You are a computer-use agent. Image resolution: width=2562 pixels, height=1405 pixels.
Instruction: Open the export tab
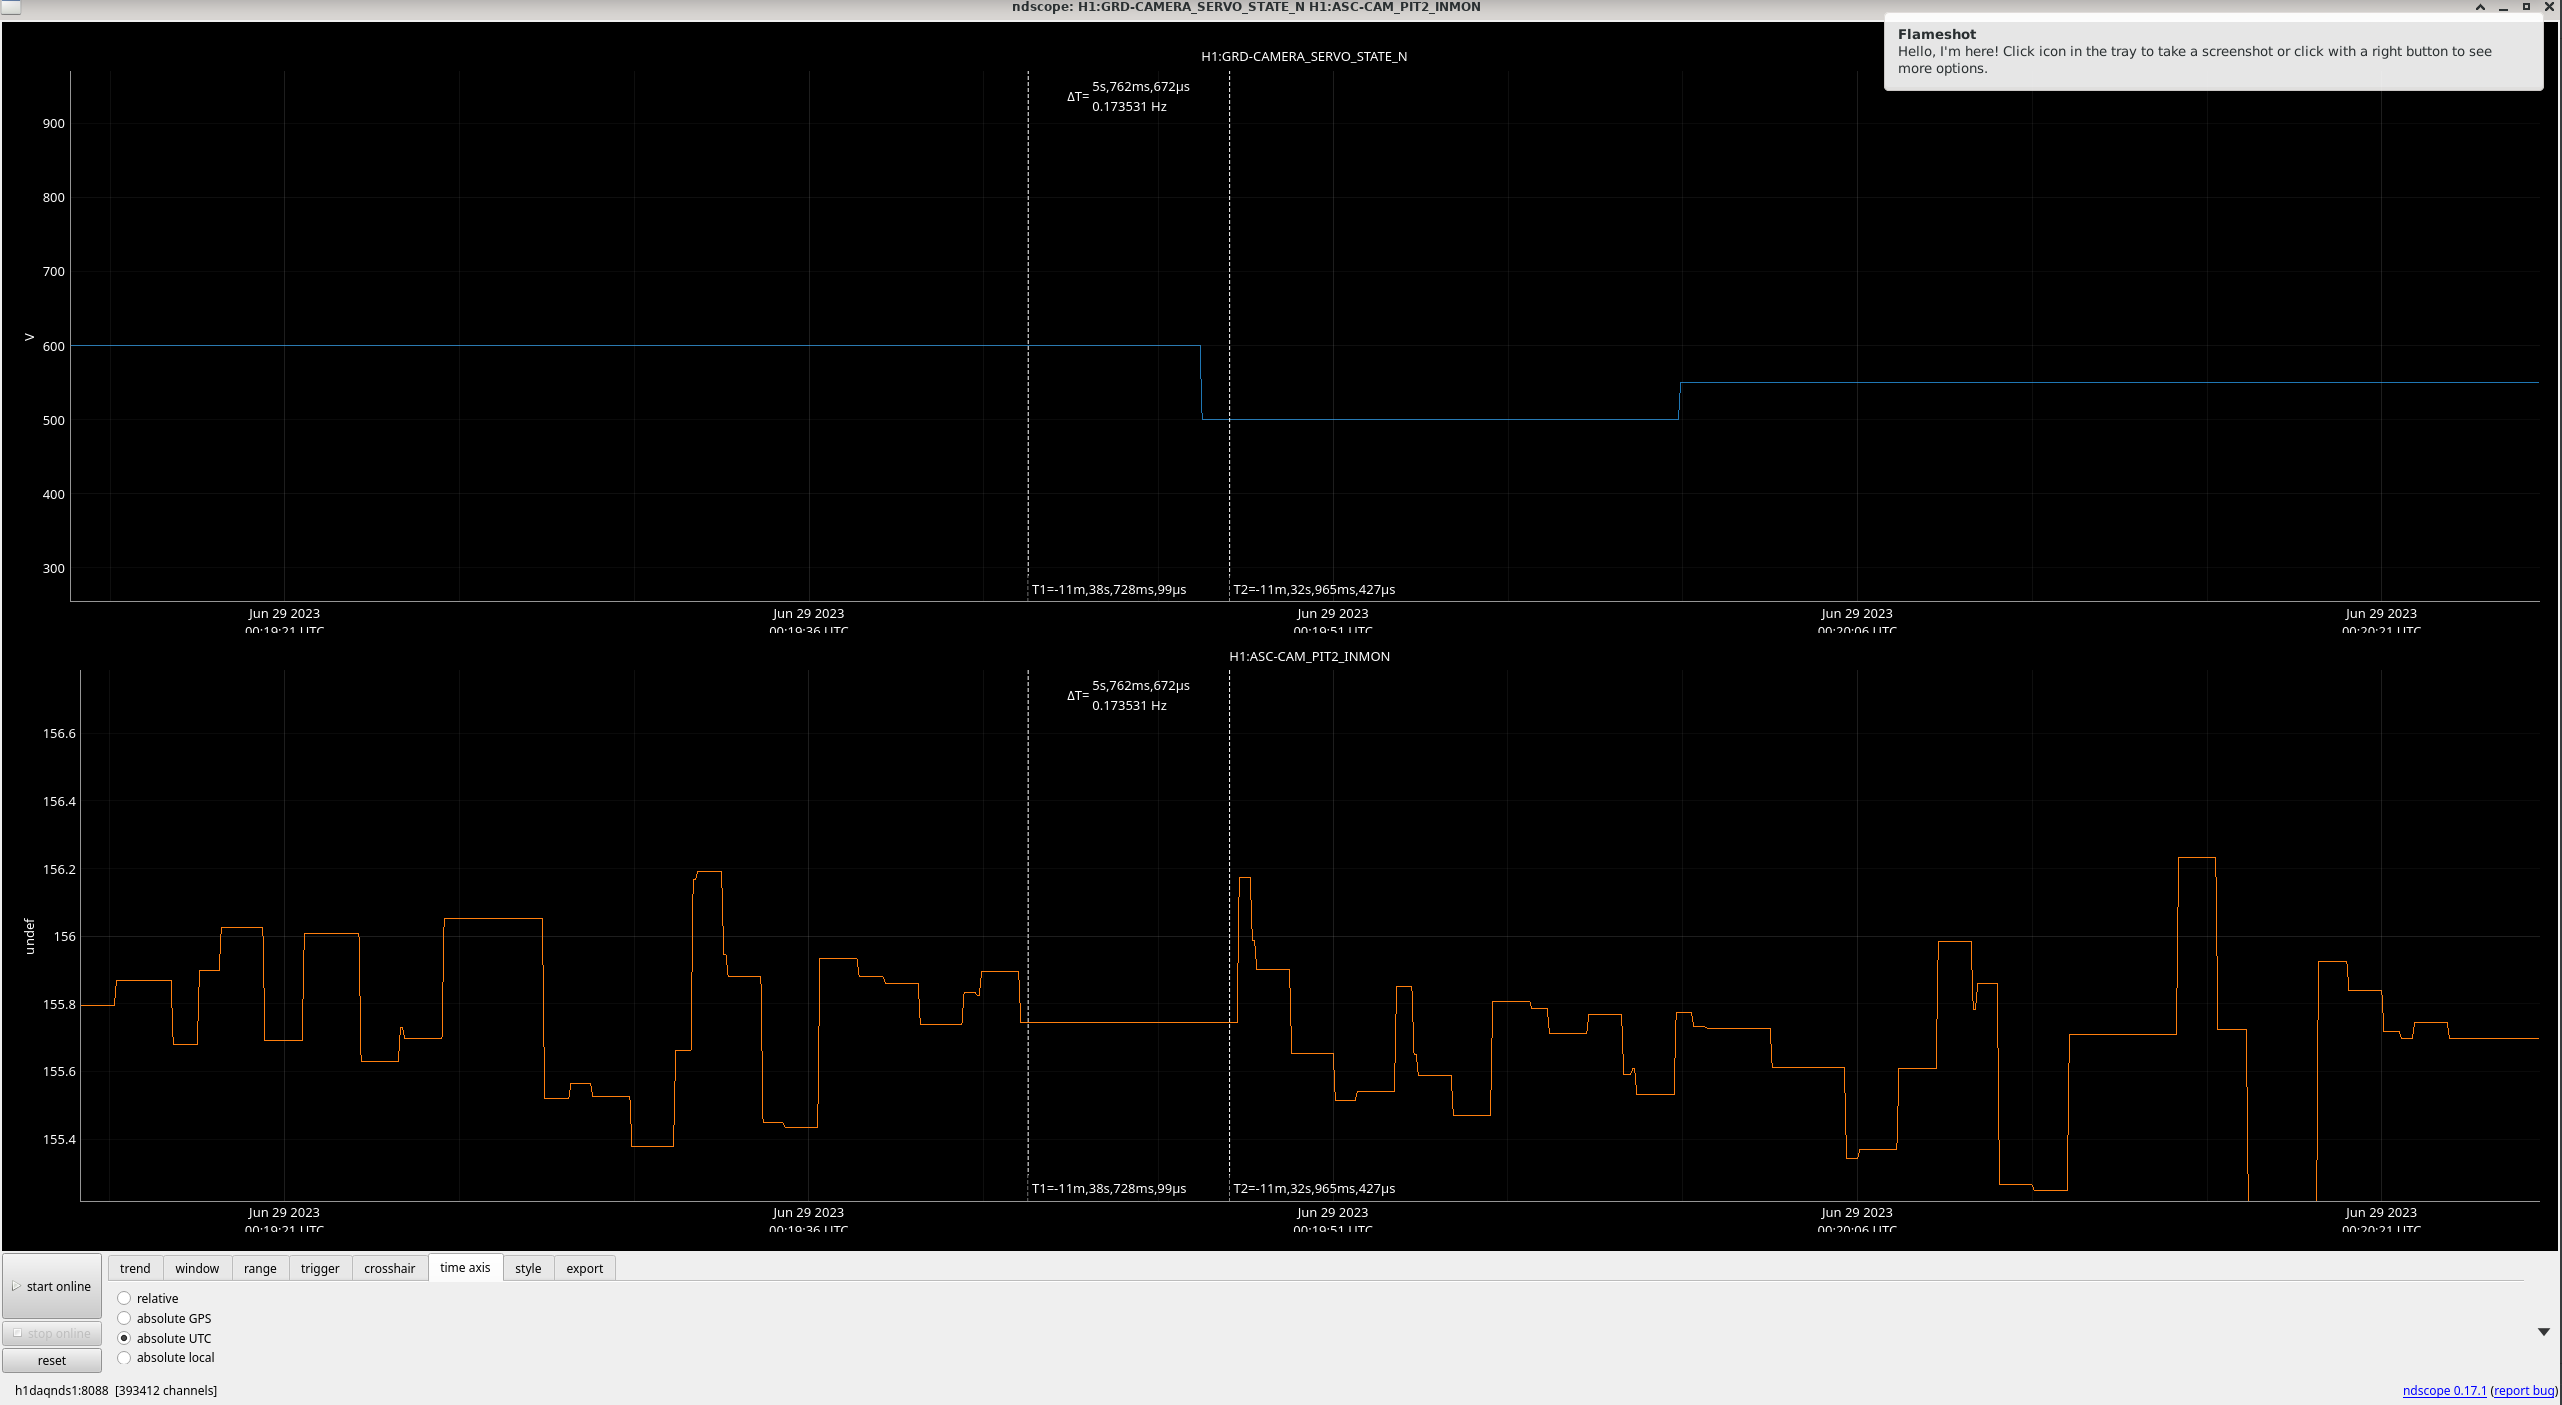(x=584, y=1268)
